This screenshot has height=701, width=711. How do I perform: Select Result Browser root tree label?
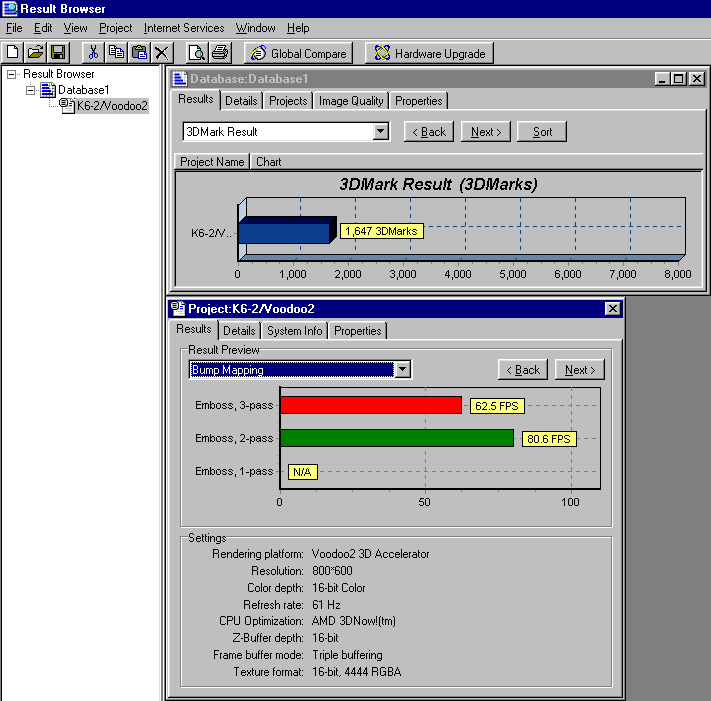pos(58,74)
